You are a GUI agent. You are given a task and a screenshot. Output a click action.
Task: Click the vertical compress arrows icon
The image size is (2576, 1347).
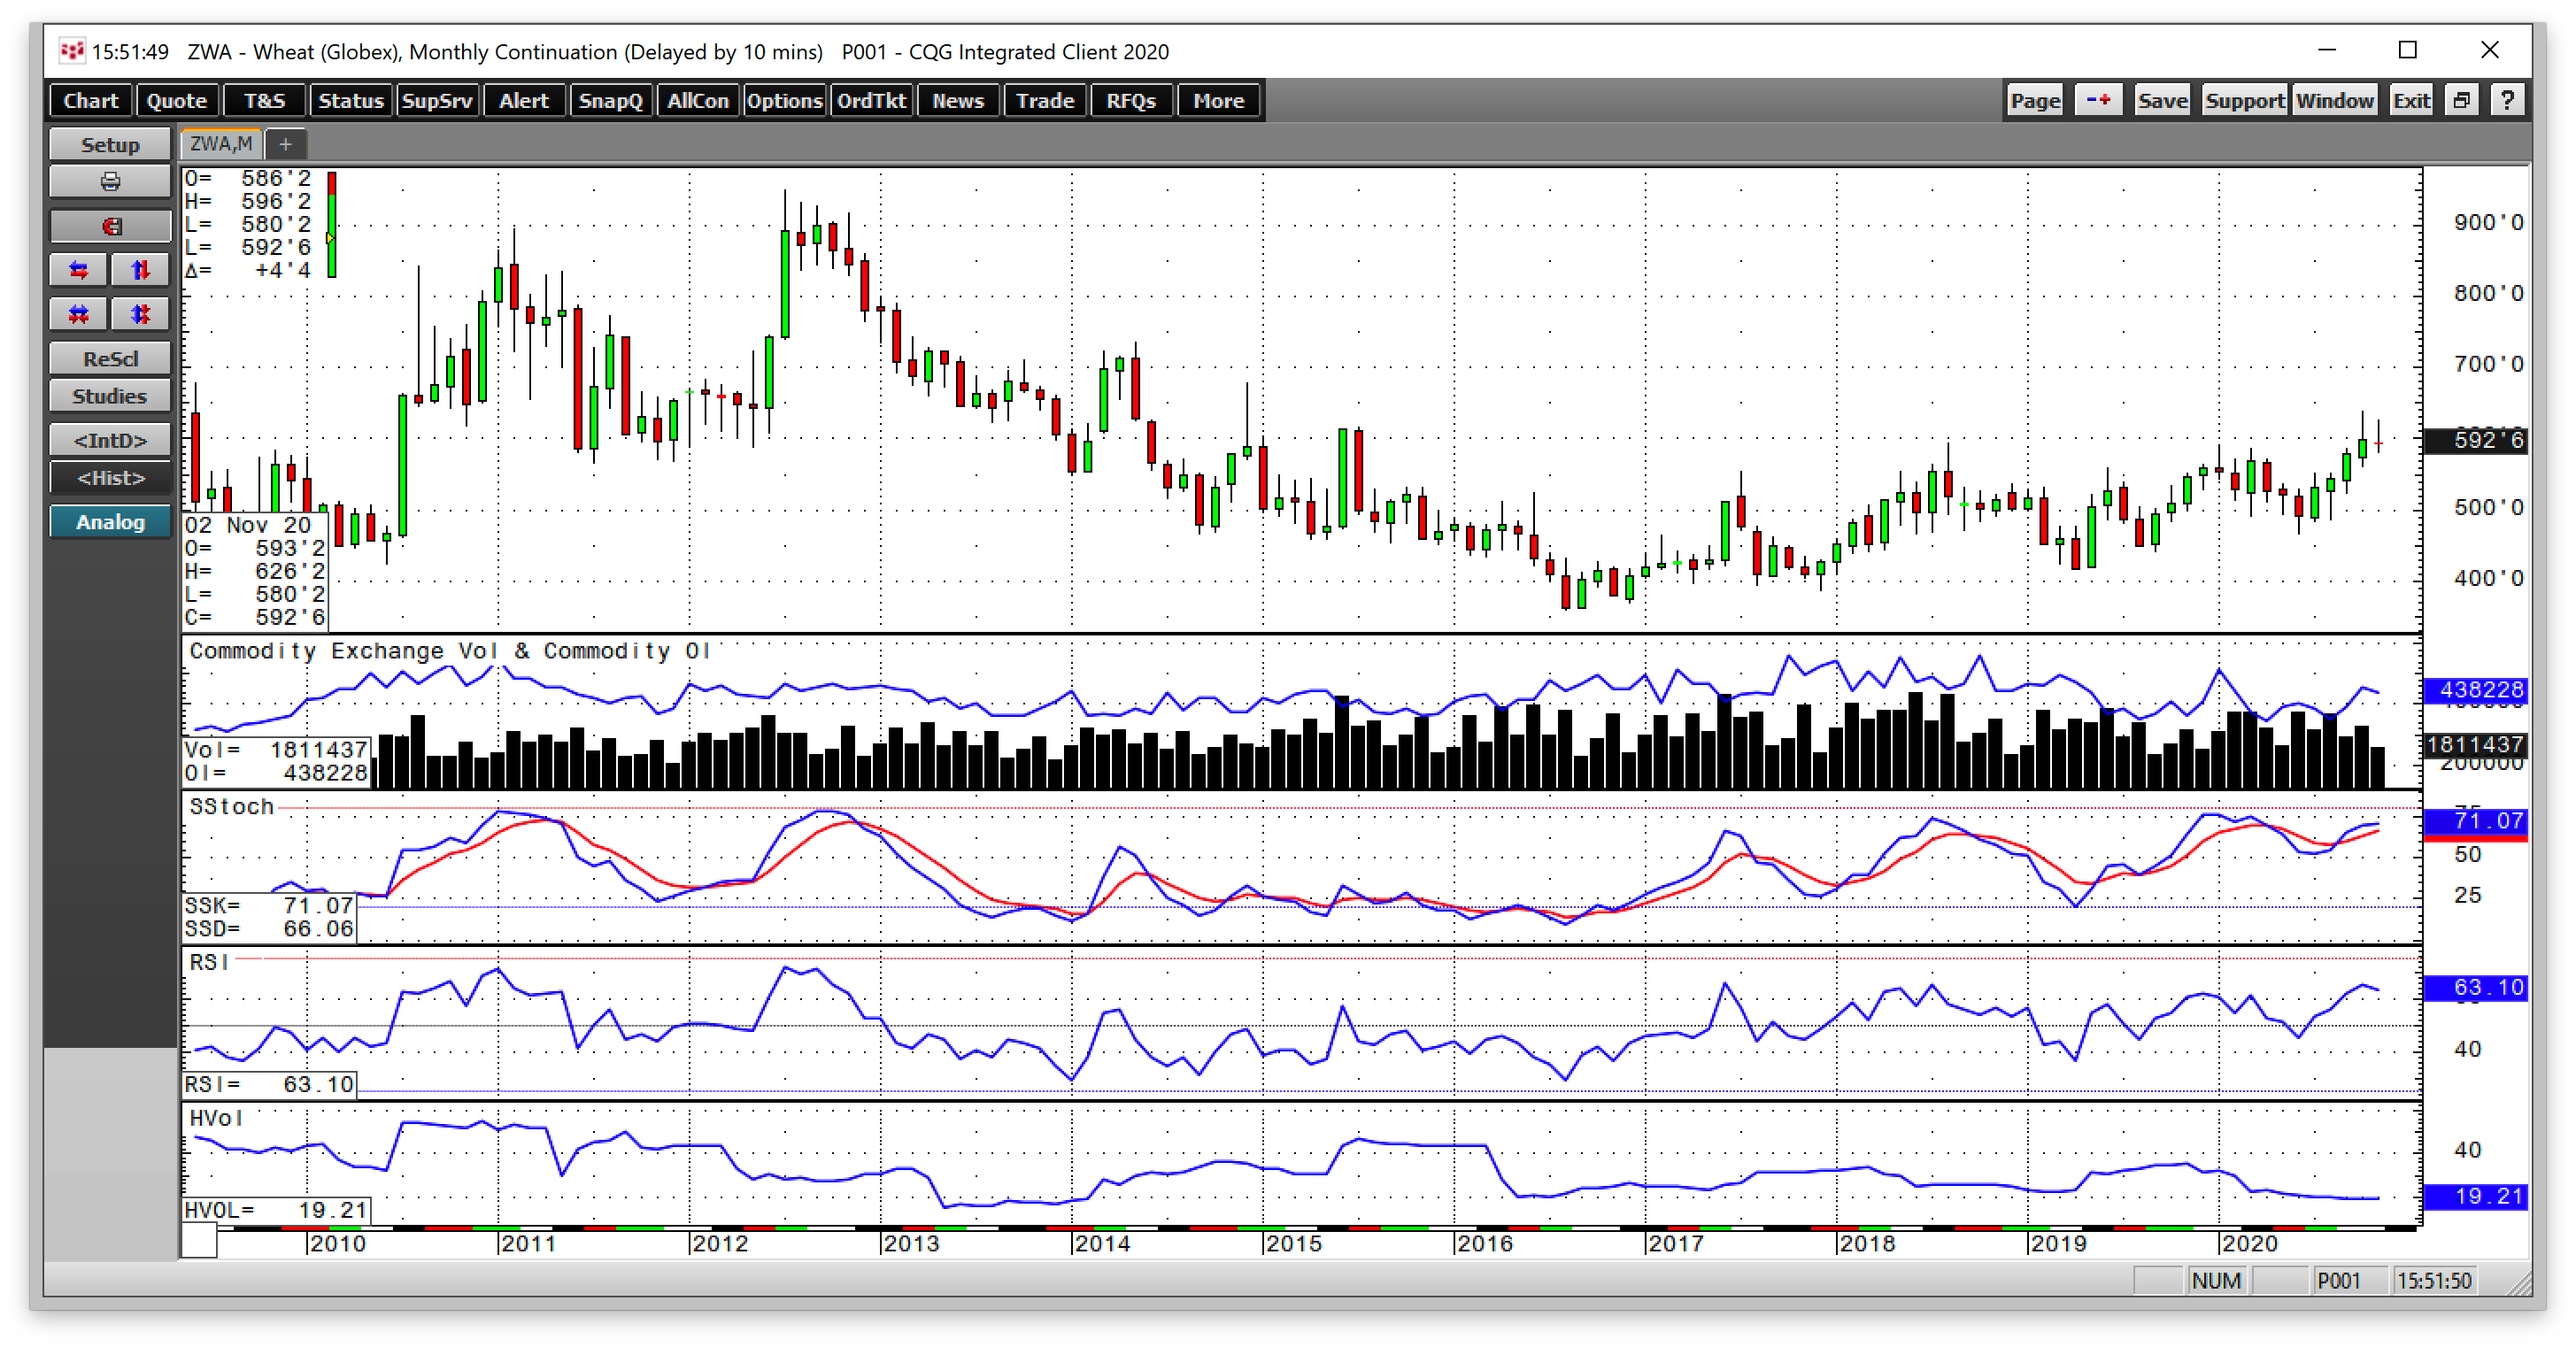(140, 314)
